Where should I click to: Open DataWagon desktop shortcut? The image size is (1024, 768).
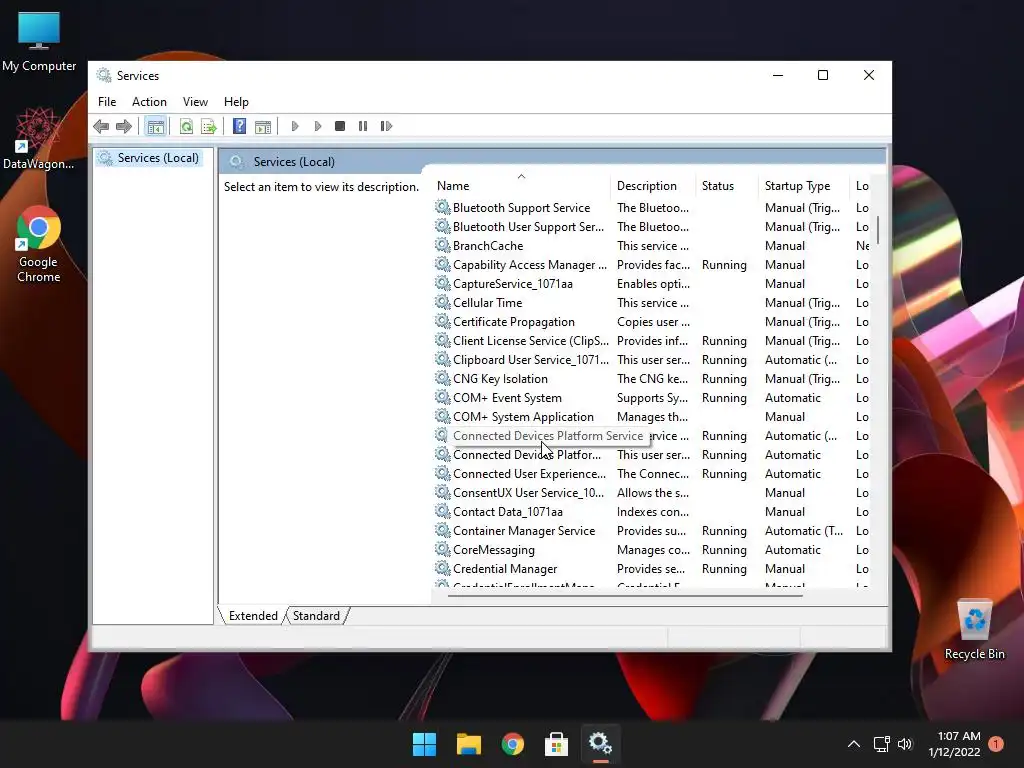tap(39, 138)
